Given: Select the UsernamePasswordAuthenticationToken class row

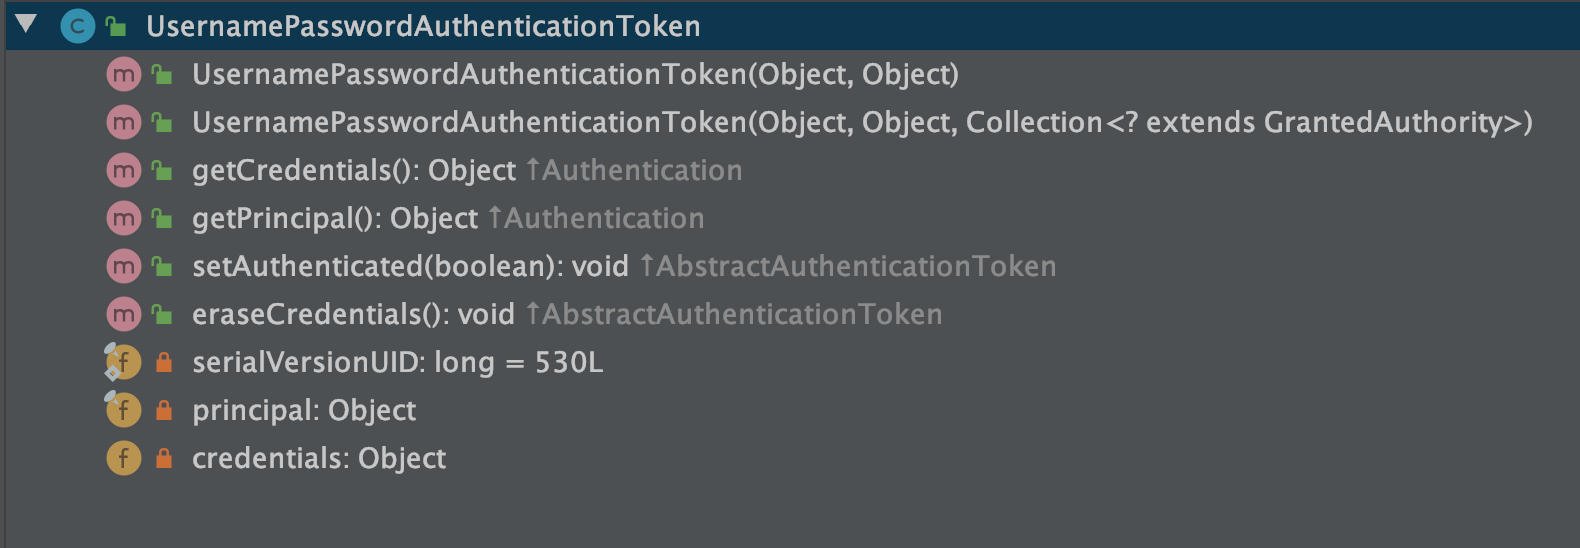Looking at the screenshot, I should point(423,26).
